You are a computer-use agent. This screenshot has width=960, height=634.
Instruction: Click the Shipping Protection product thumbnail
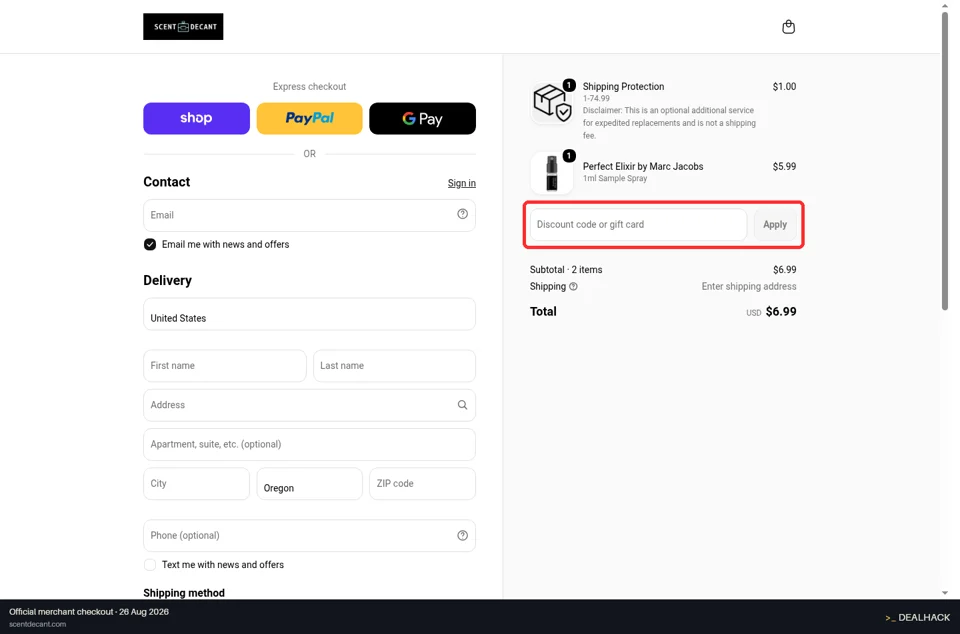551,102
